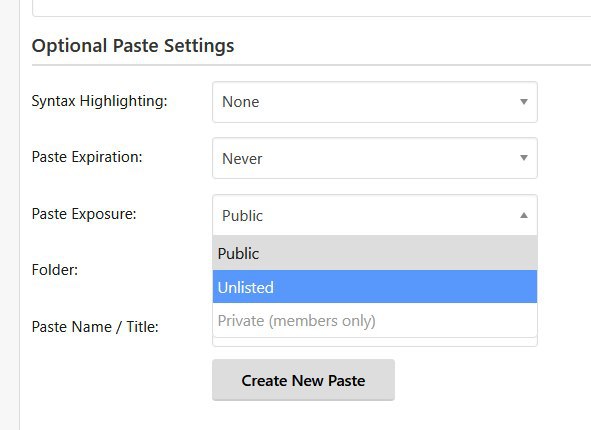Collapse the open Paste Exposure dropdown

click(375, 215)
